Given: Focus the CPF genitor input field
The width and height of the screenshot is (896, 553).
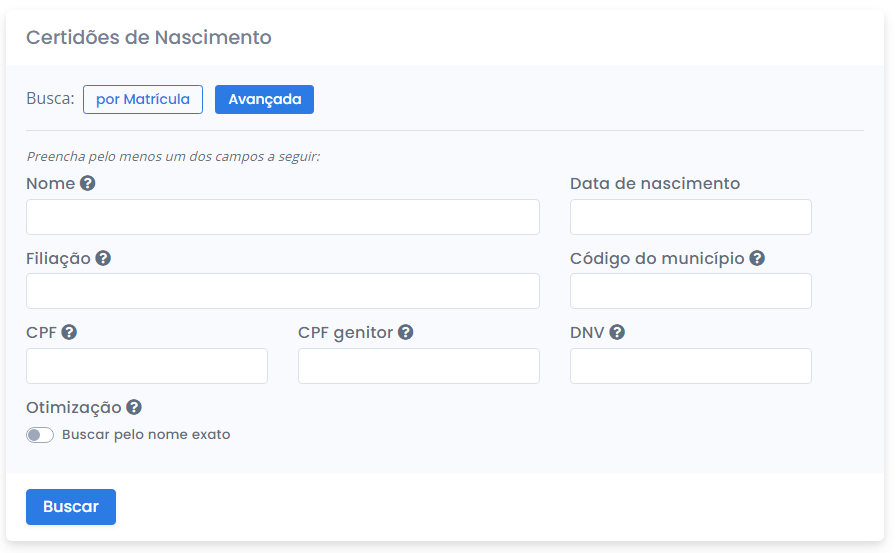Looking at the screenshot, I should coord(418,366).
